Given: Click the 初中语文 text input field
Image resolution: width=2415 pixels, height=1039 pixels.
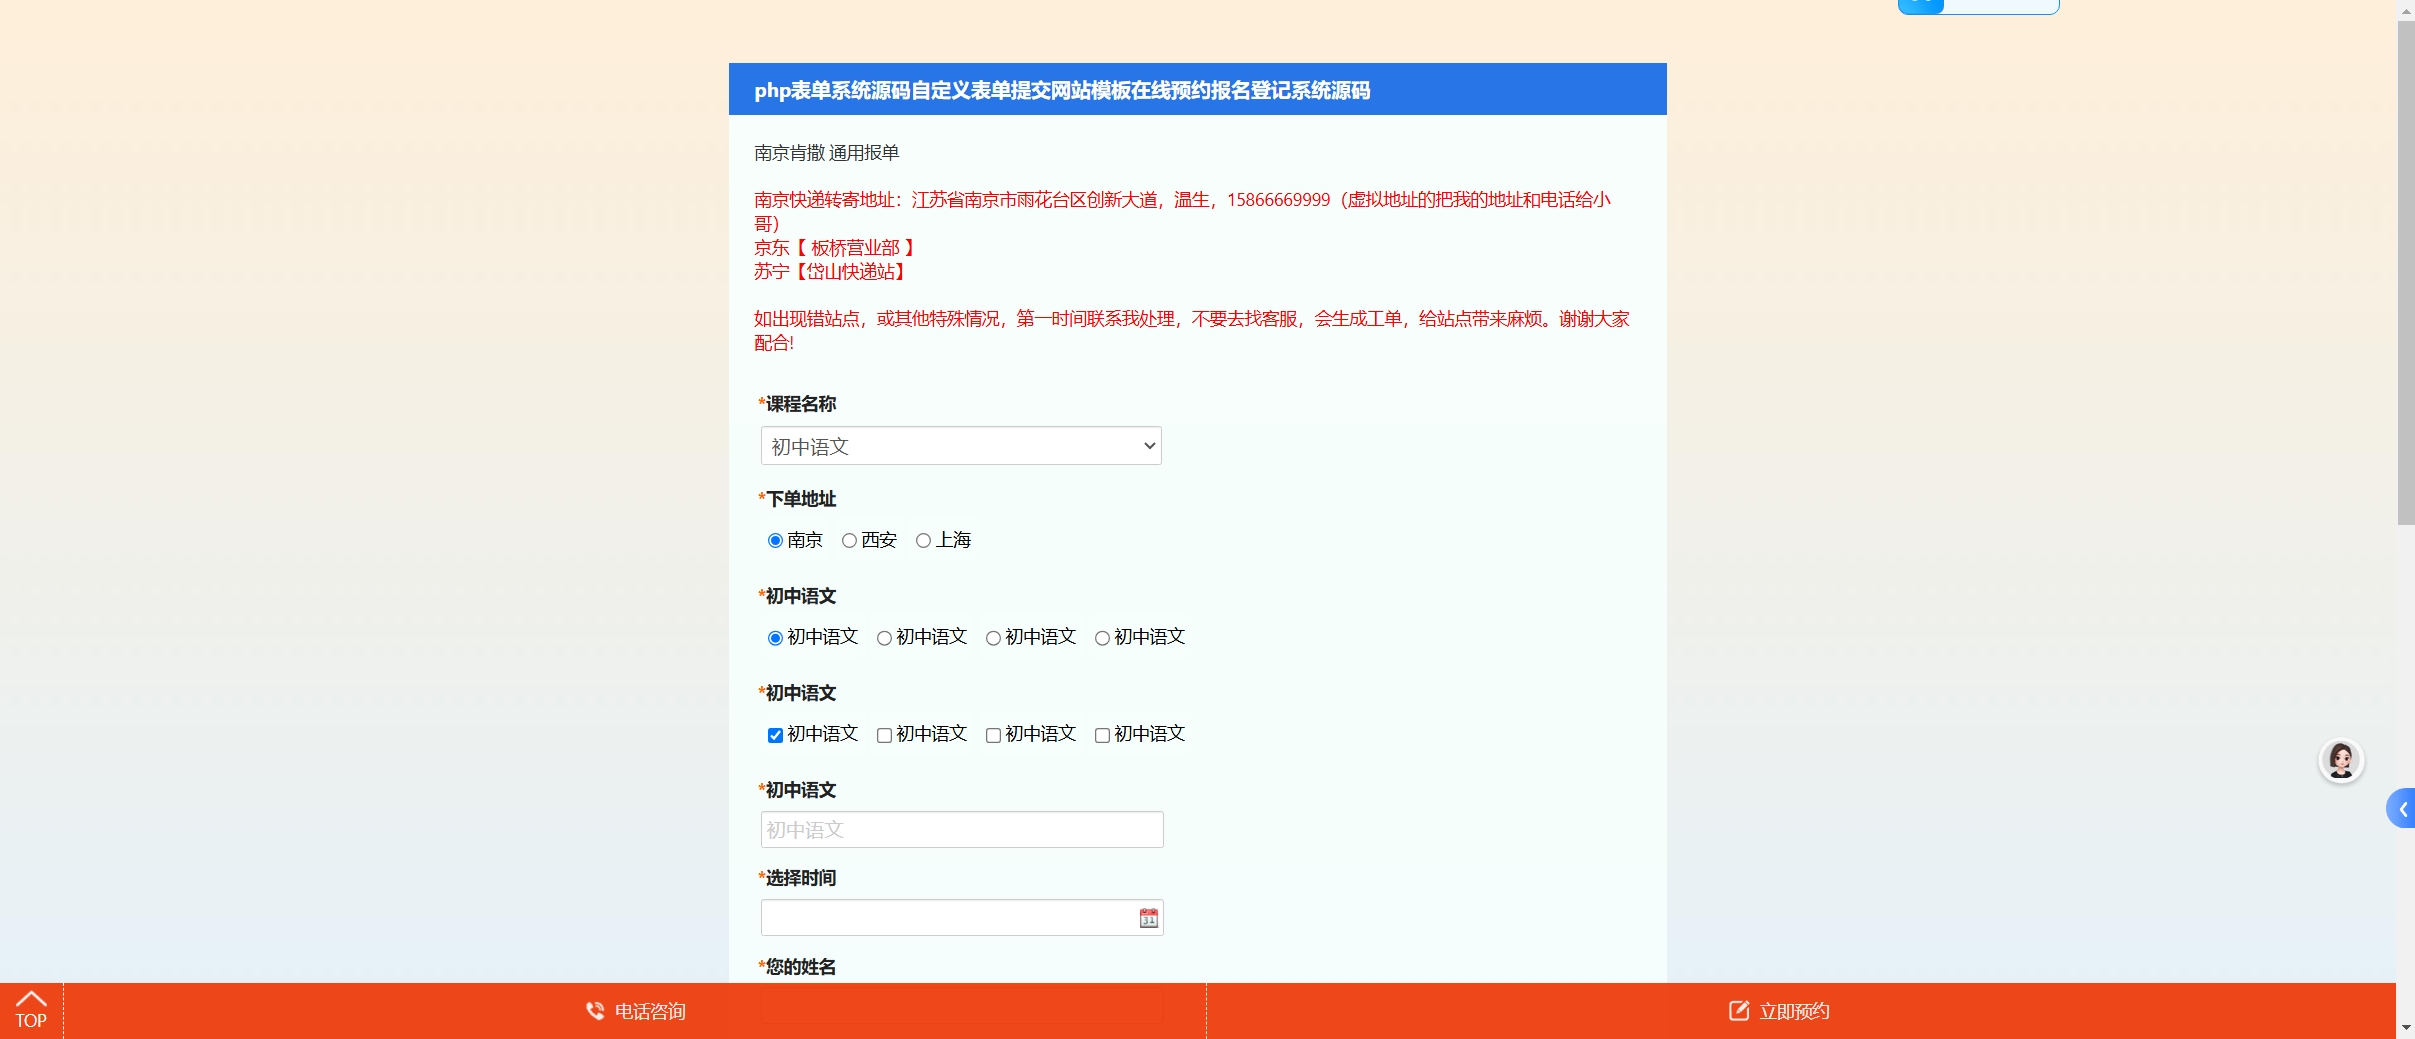Looking at the screenshot, I should coord(960,830).
